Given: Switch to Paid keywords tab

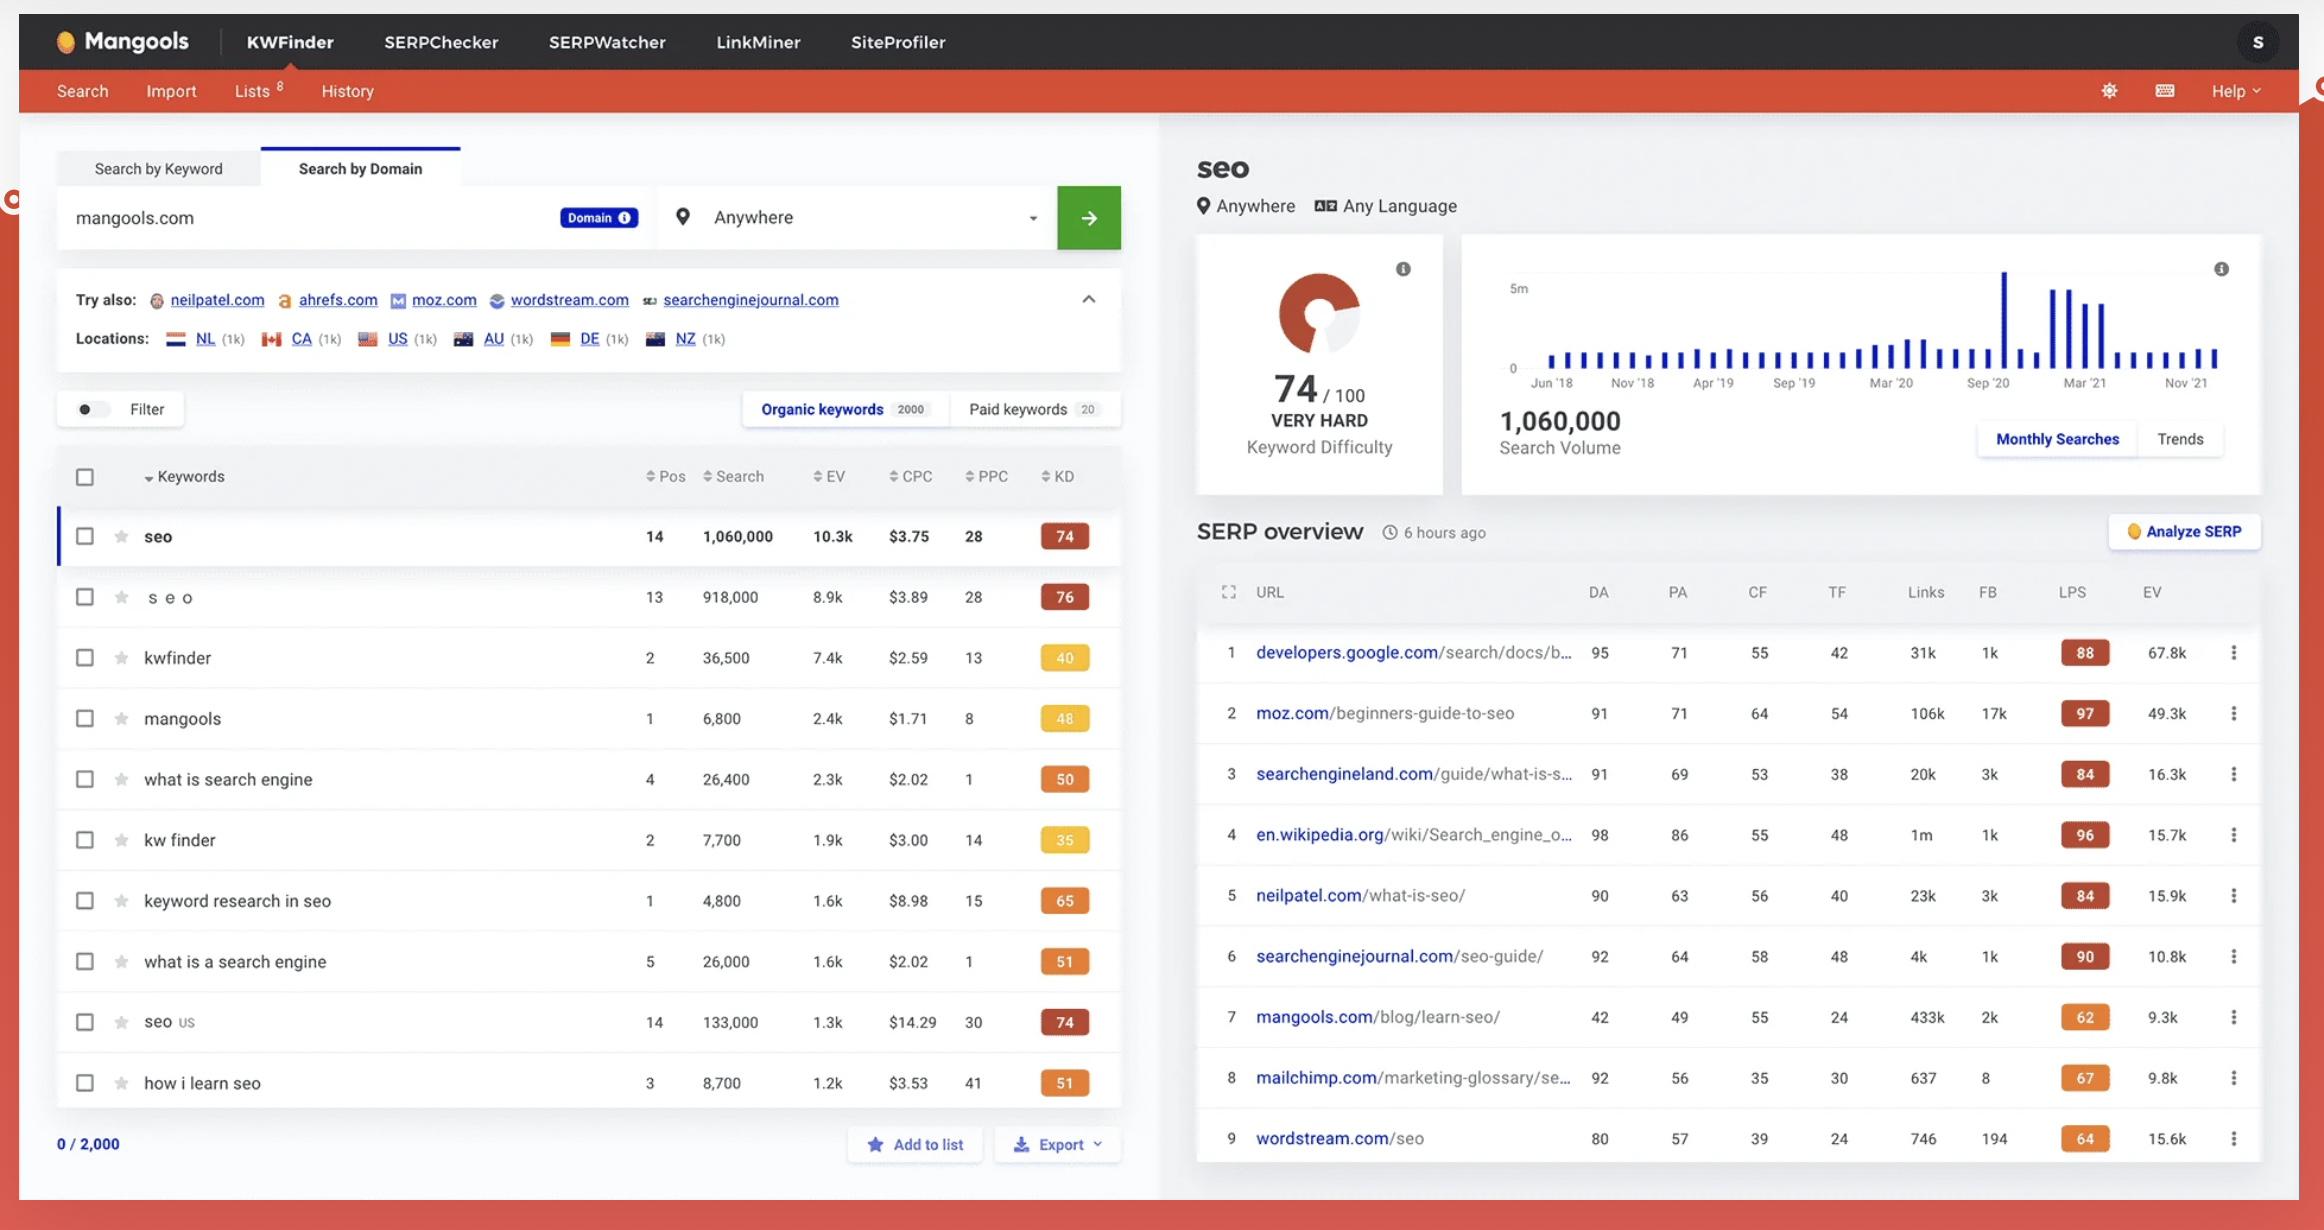Looking at the screenshot, I should 1033,409.
